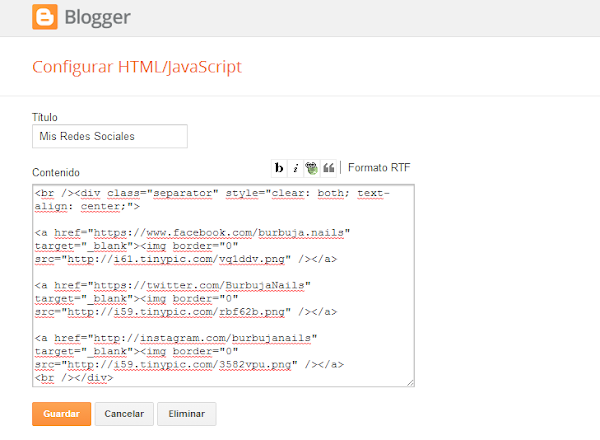
Task: Click the Título label
Action: [x=46, y=116]
